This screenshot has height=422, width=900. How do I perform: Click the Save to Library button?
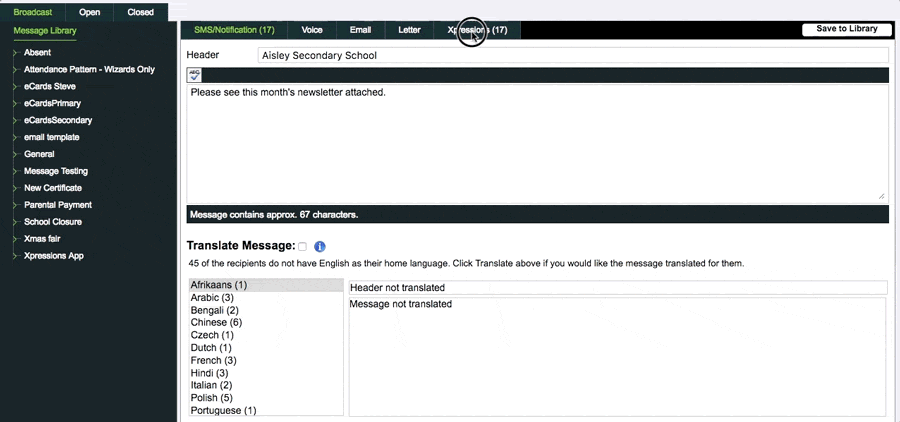[847, 29]
